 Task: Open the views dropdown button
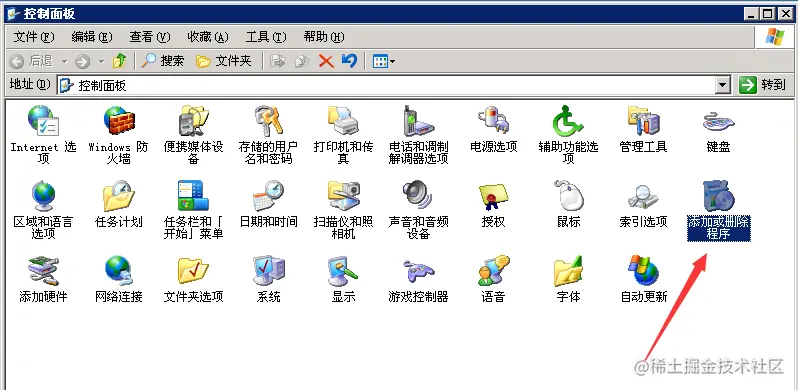coord(384,62)
